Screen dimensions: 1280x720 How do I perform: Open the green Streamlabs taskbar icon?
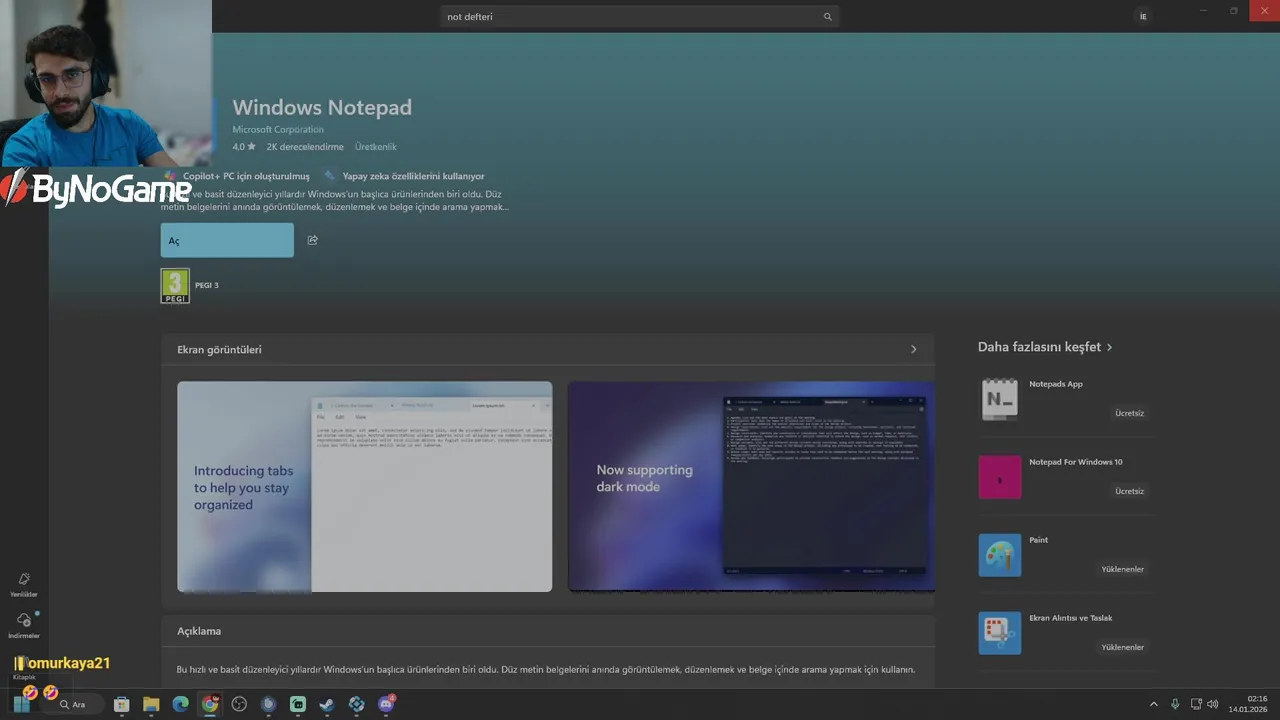point(298,704)
